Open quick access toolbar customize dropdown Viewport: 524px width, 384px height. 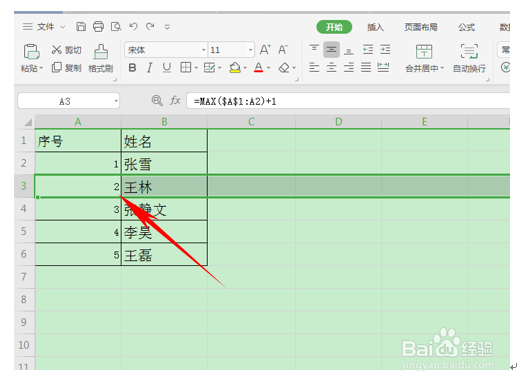[167, 27]
